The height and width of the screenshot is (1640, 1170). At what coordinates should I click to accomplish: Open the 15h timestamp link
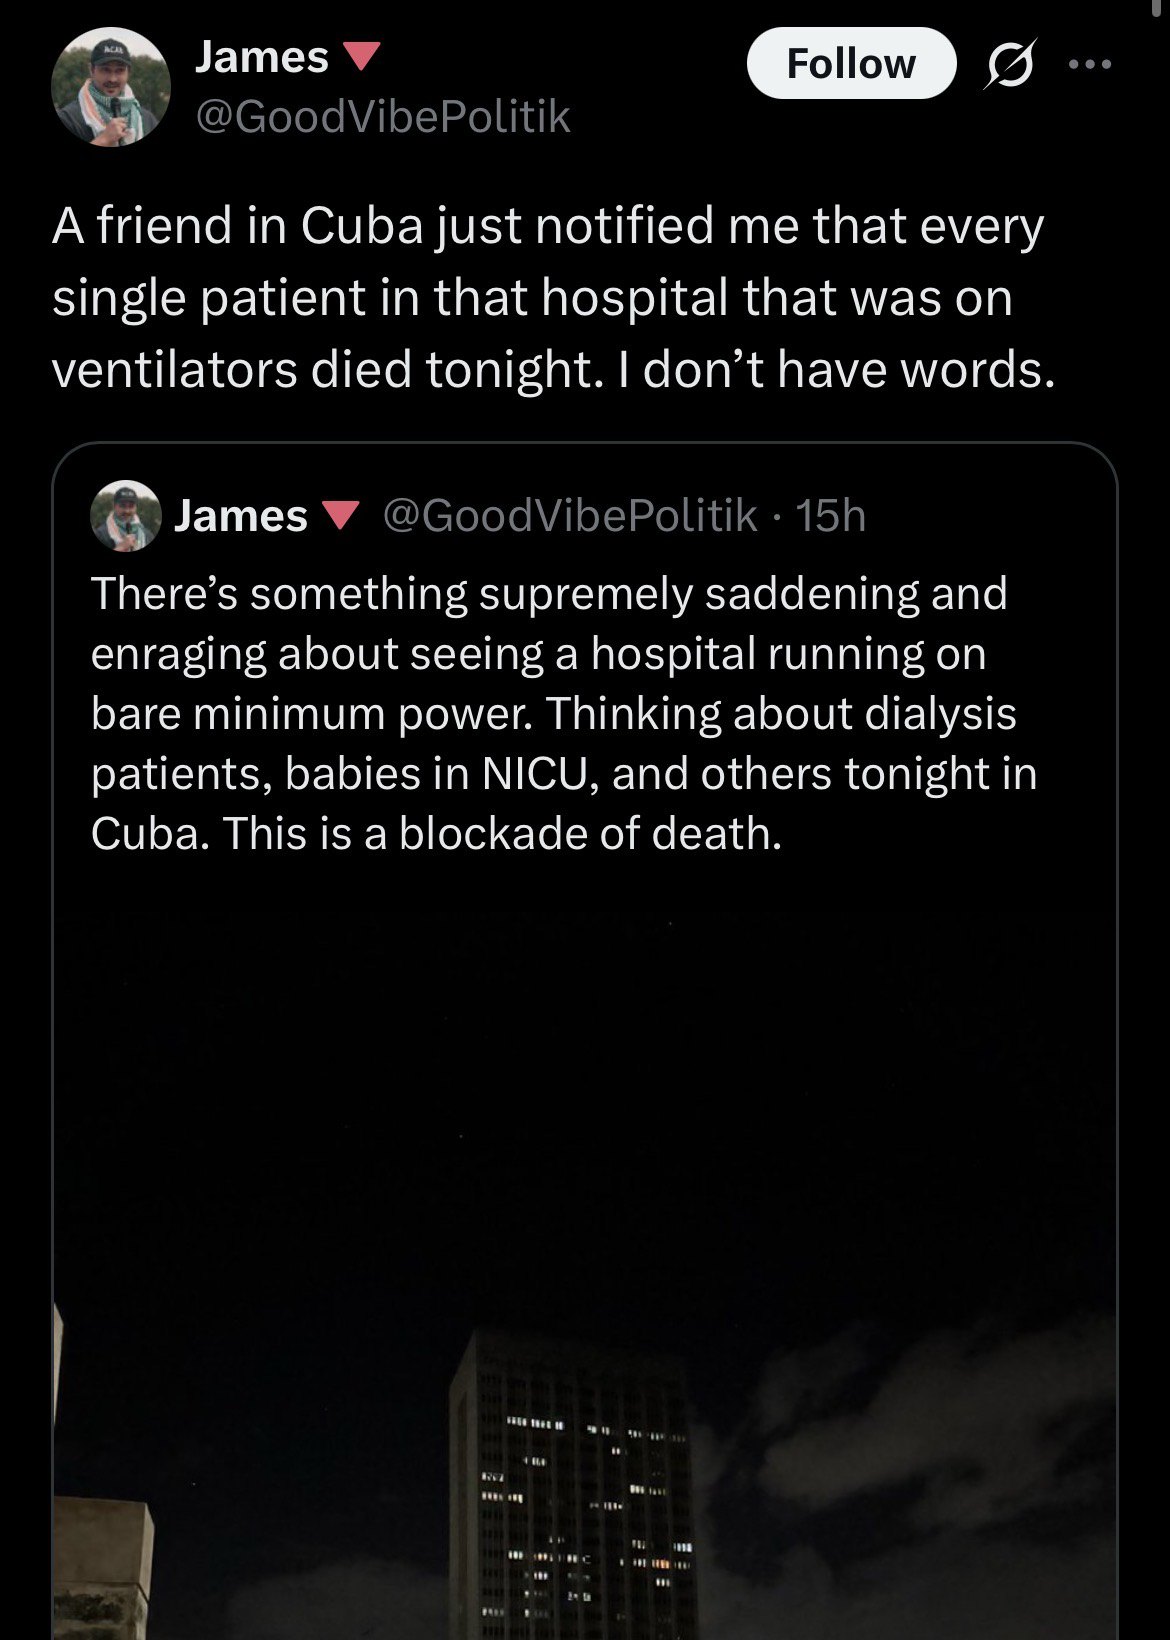(833, 515)
